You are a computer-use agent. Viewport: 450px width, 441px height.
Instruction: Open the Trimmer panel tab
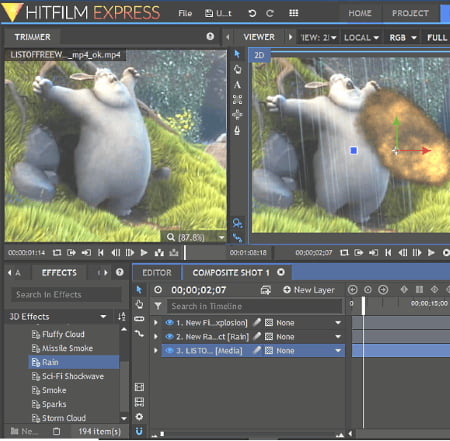(32, 37)
